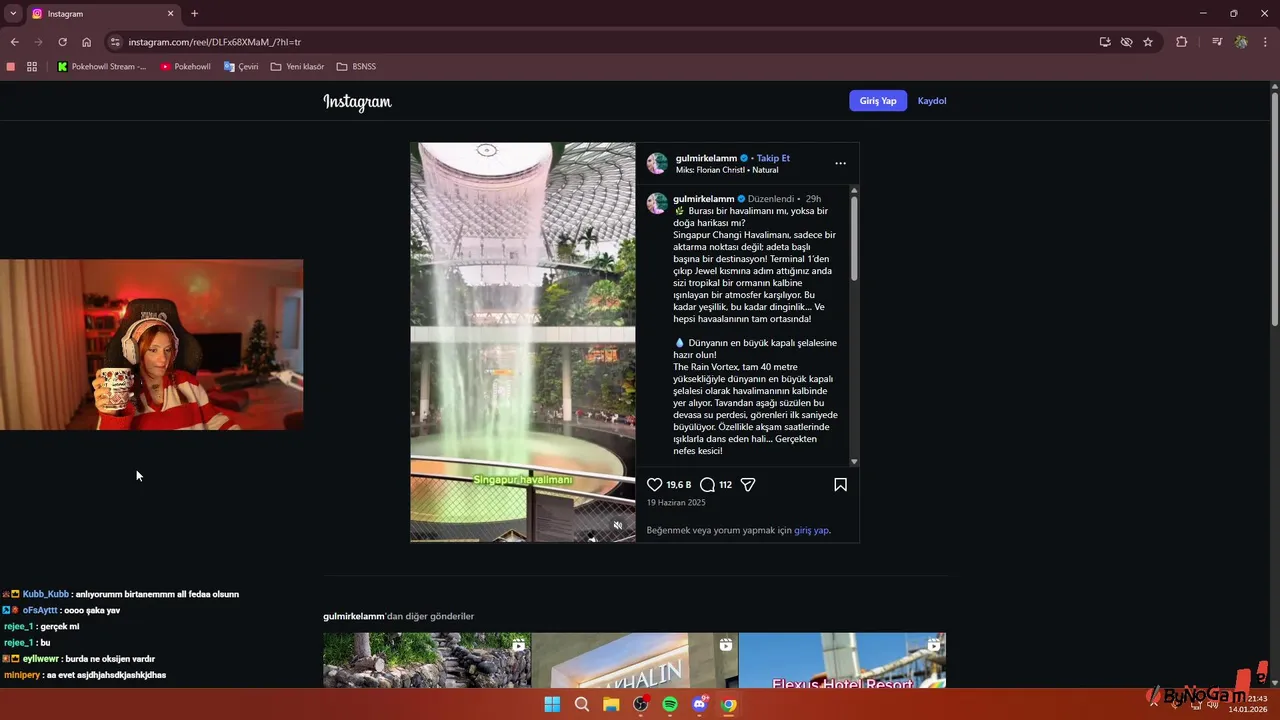The image size is (1280, 720).
Task: Click the forward navigation arrow
Action: tap(38, 42)
